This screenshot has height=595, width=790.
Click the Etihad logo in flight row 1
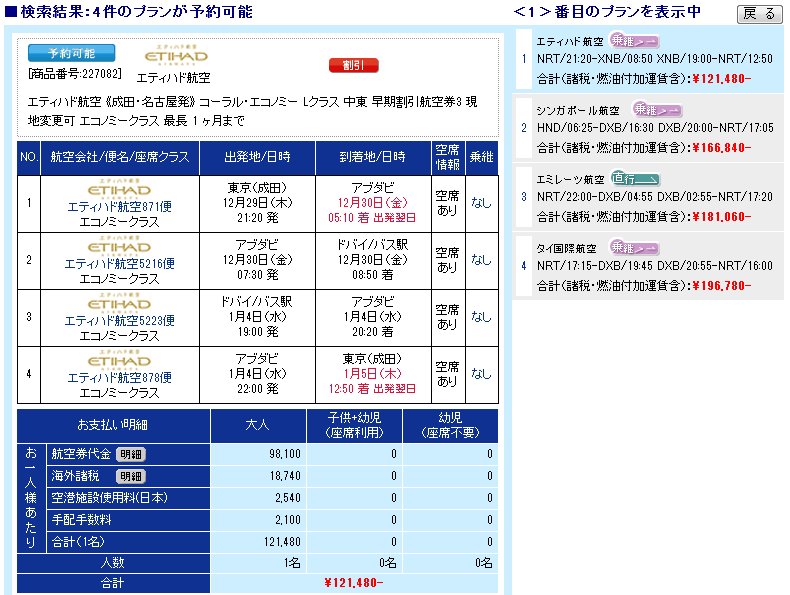point(119,187)
